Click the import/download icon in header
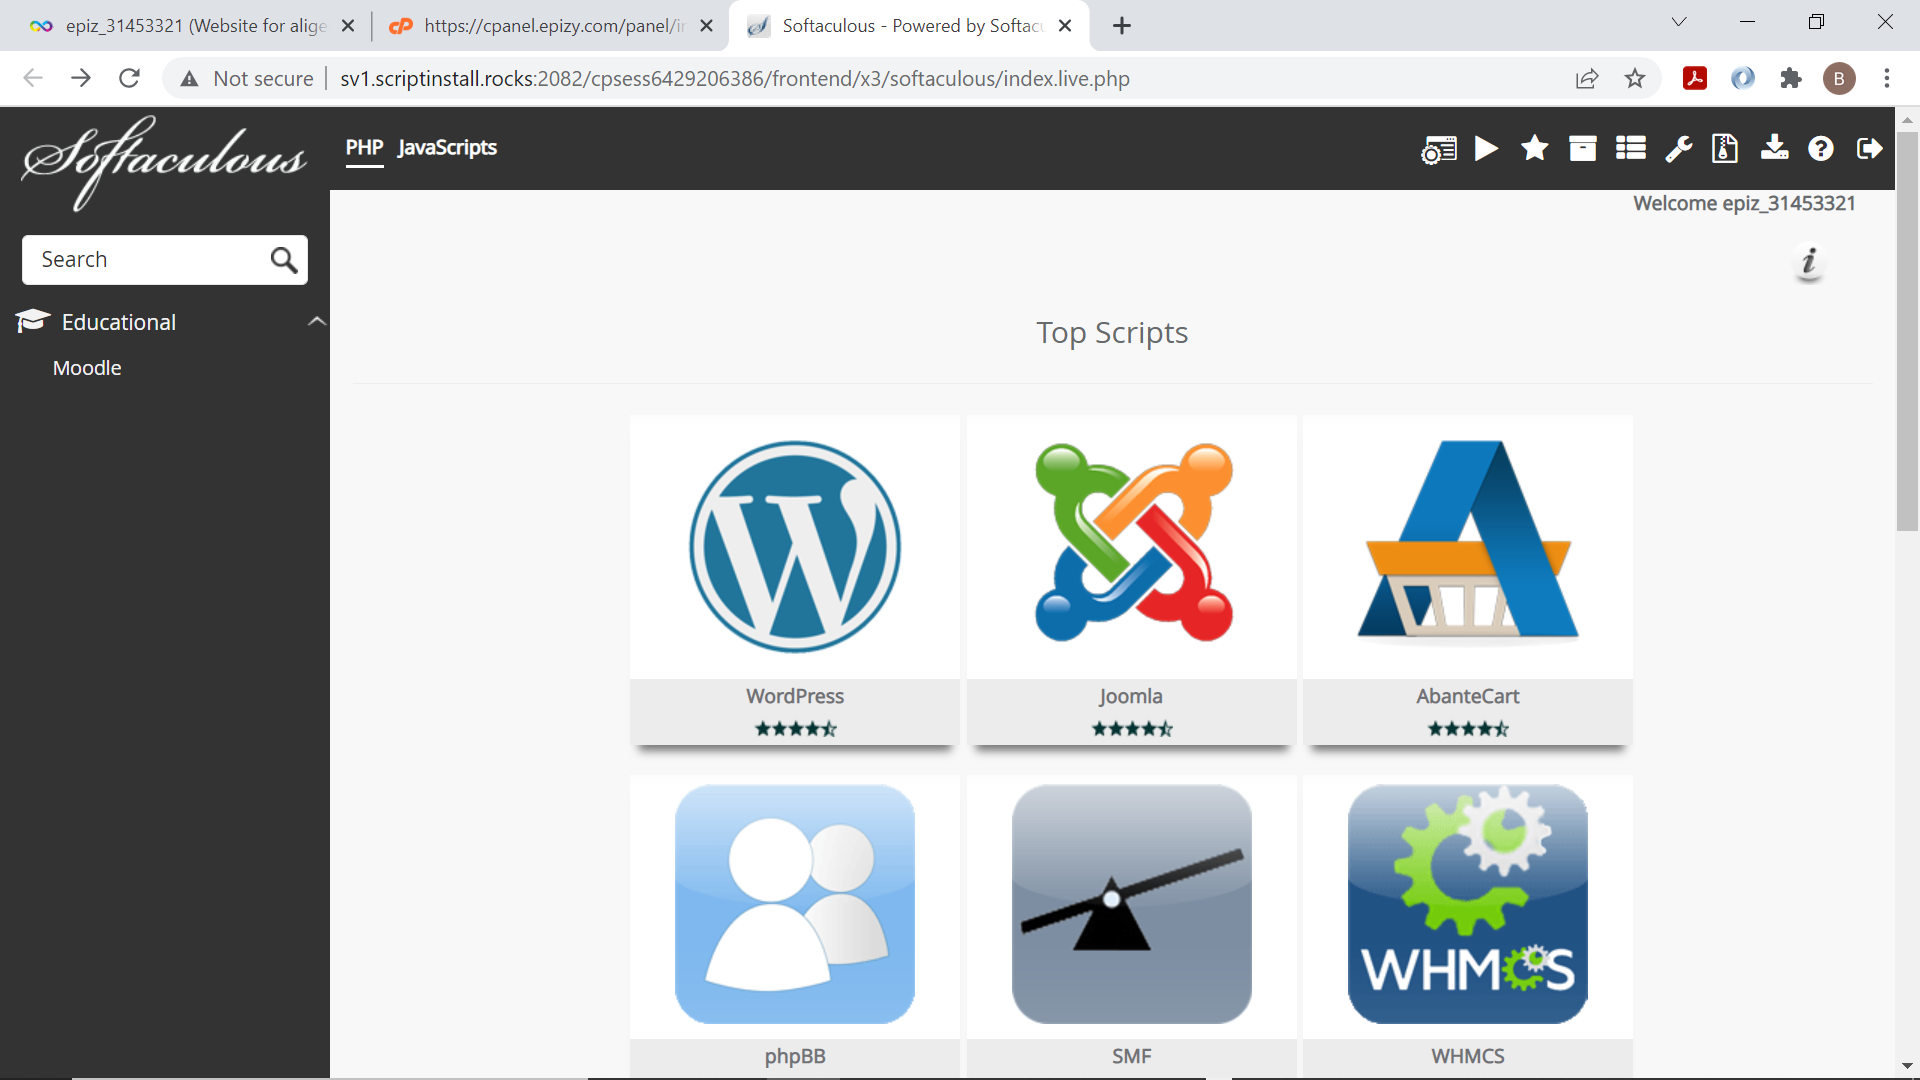This screenshot has height=1080, width=1920. (1774, 149)
